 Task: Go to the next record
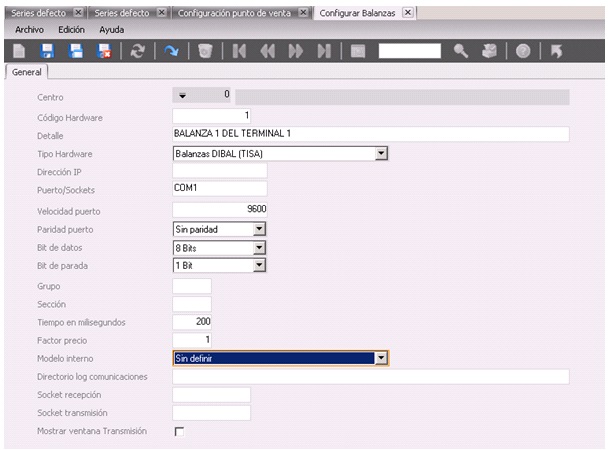[x=296, y=50]
